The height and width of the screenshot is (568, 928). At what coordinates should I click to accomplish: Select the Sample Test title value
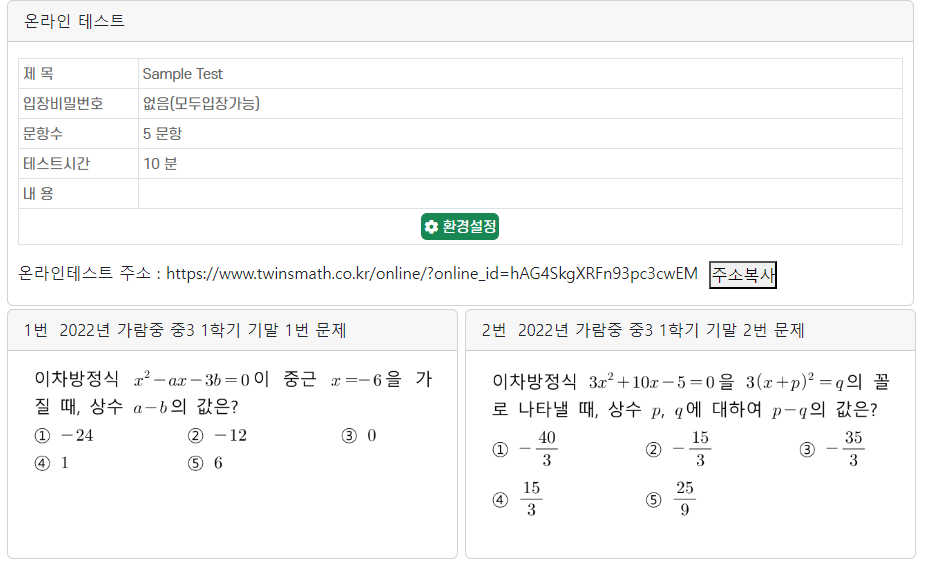[182, 74]
